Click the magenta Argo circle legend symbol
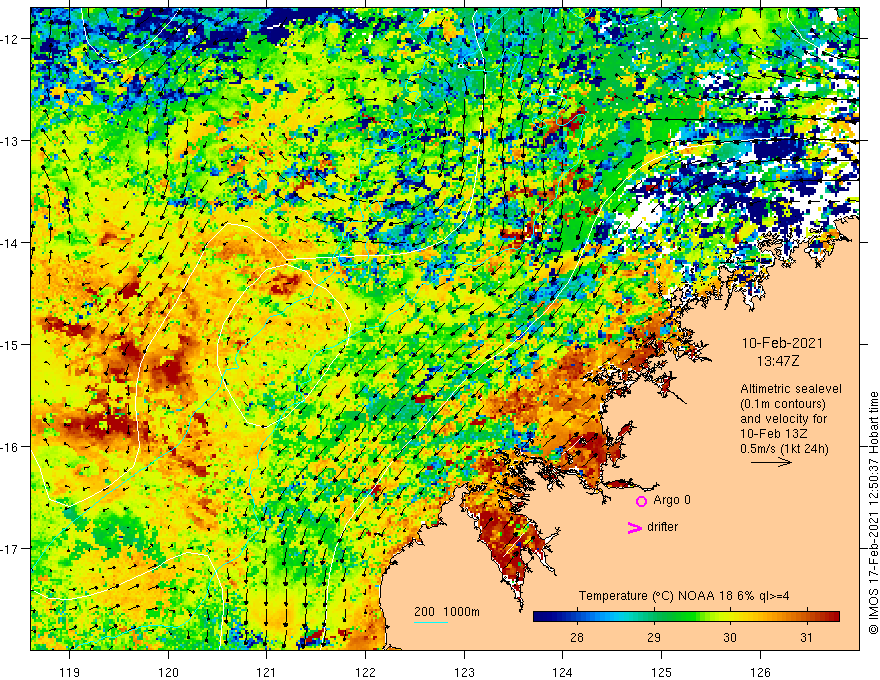 [641, 501]
